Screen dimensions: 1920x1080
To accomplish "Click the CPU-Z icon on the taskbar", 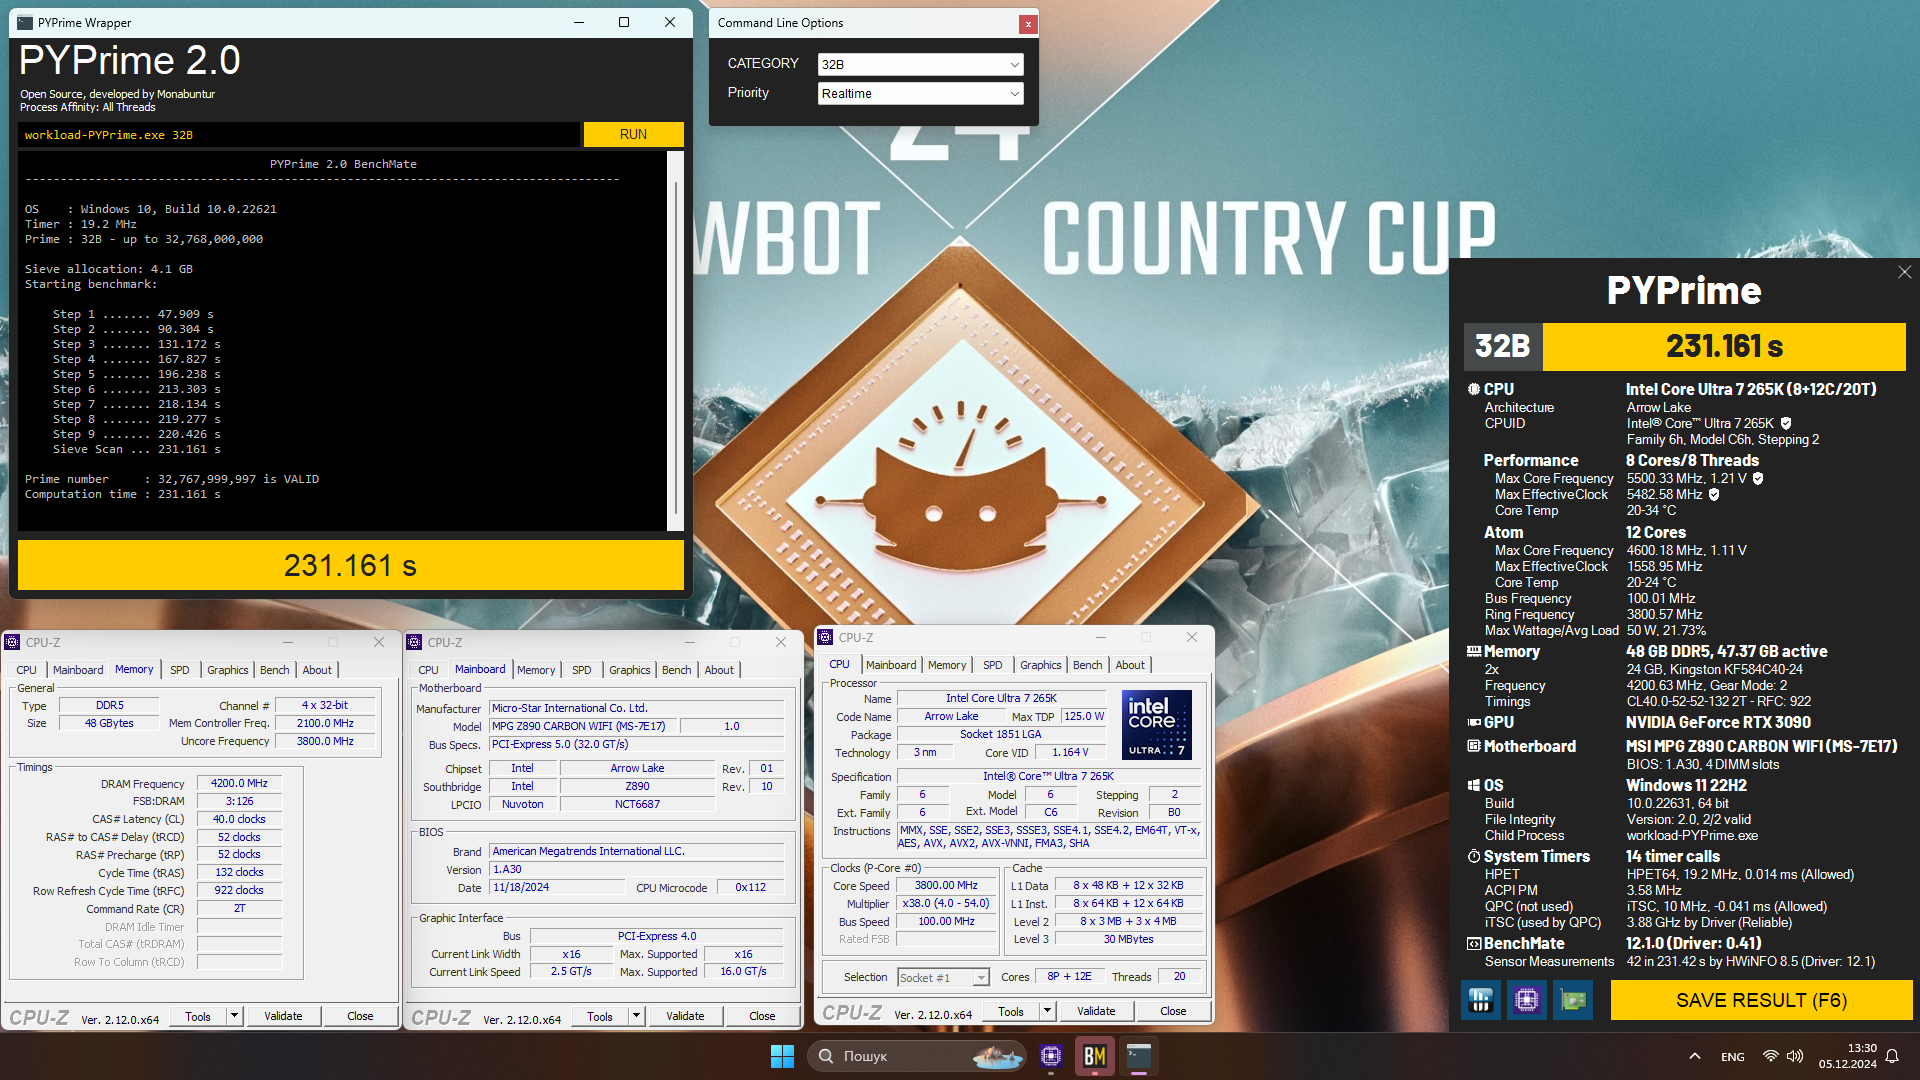I will coord(1051,1056).
